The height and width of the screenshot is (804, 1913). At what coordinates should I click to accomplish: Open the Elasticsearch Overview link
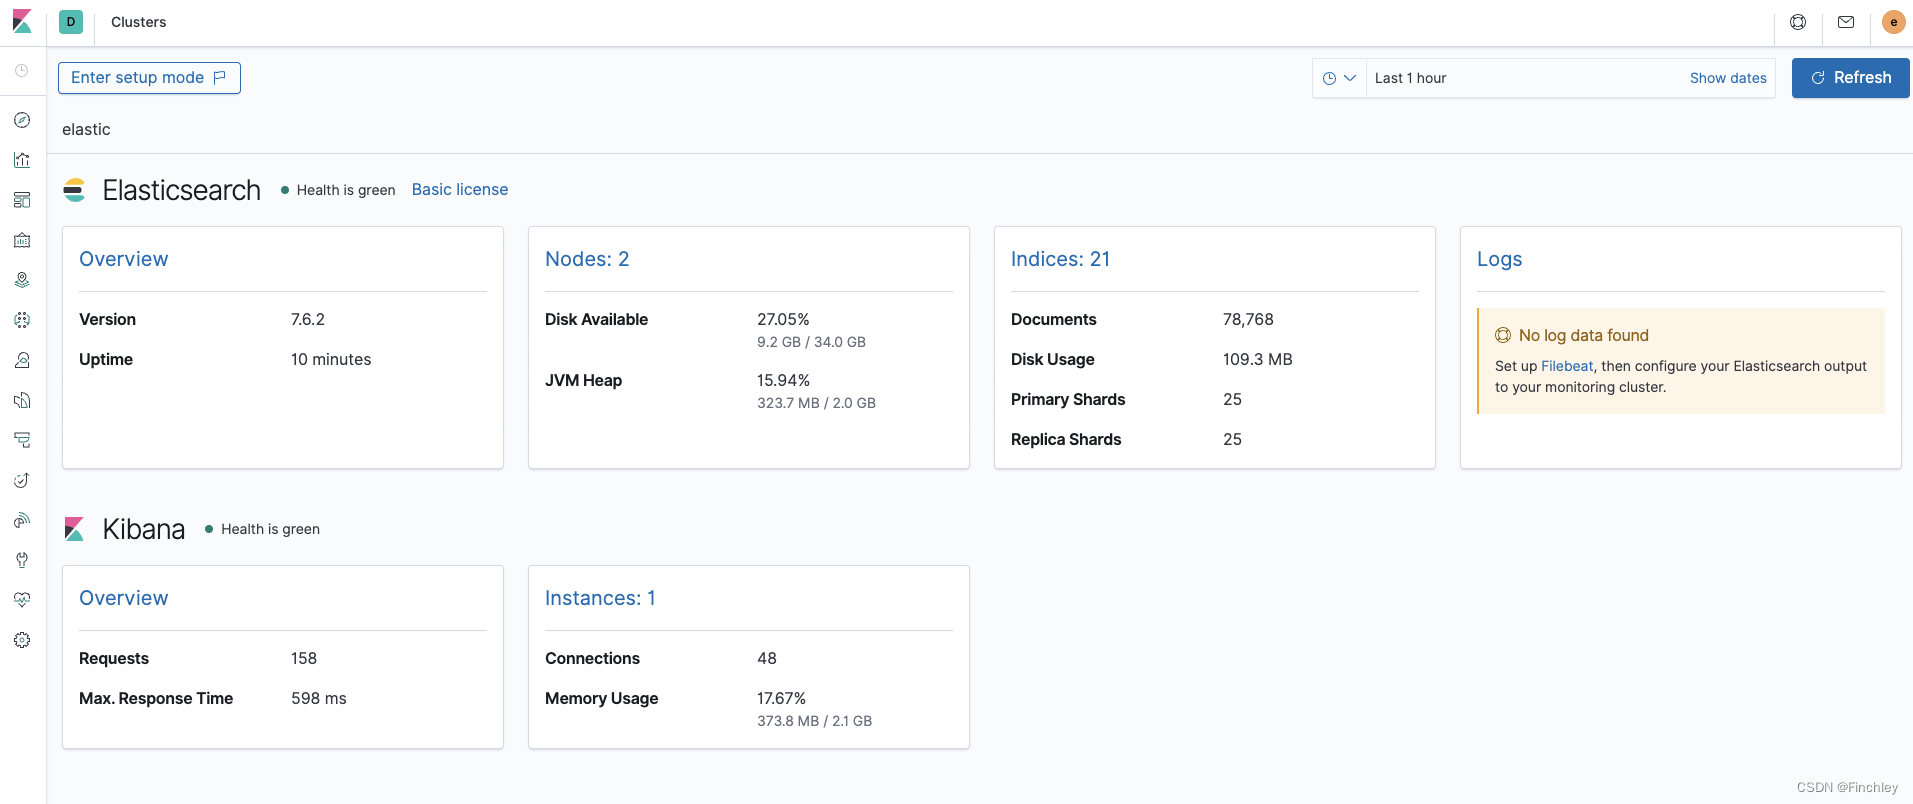coord(124,259)
